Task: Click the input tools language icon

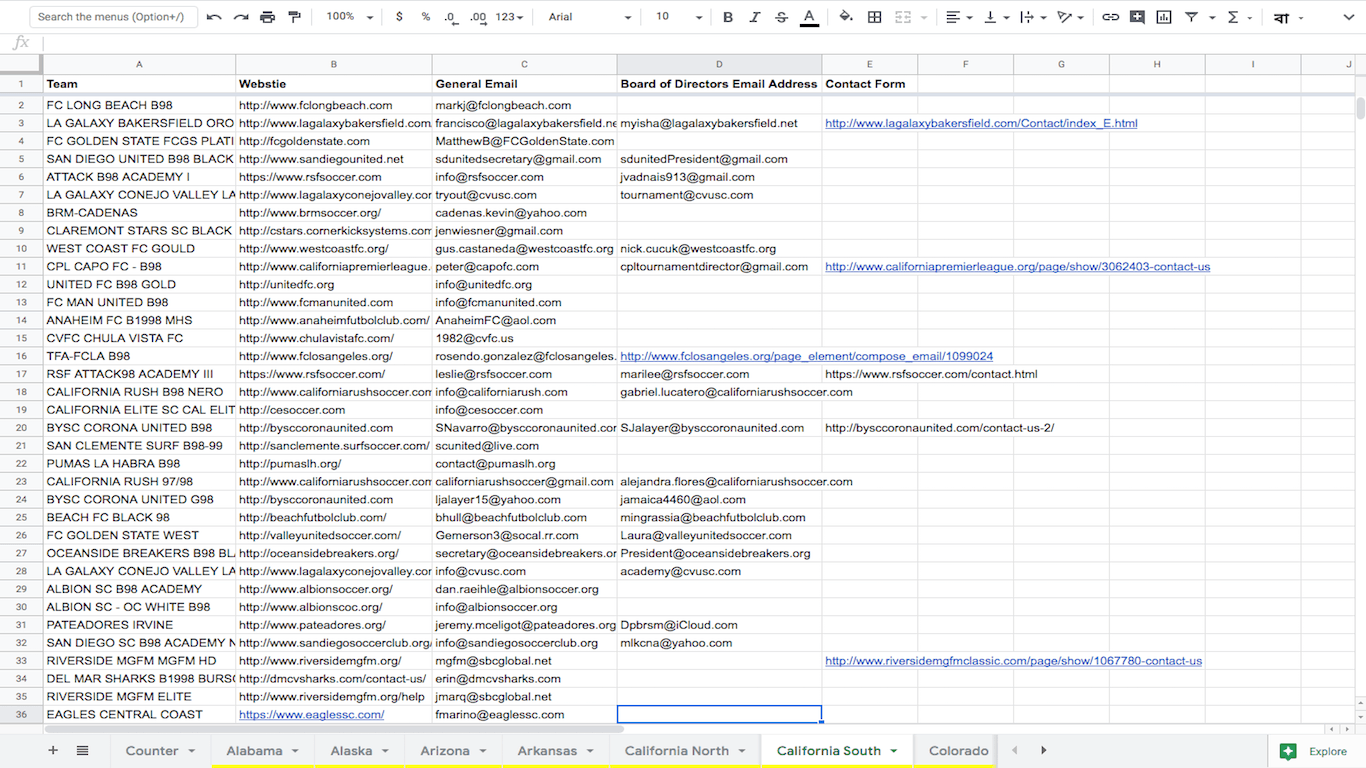Action: [x=1281, y=18]
